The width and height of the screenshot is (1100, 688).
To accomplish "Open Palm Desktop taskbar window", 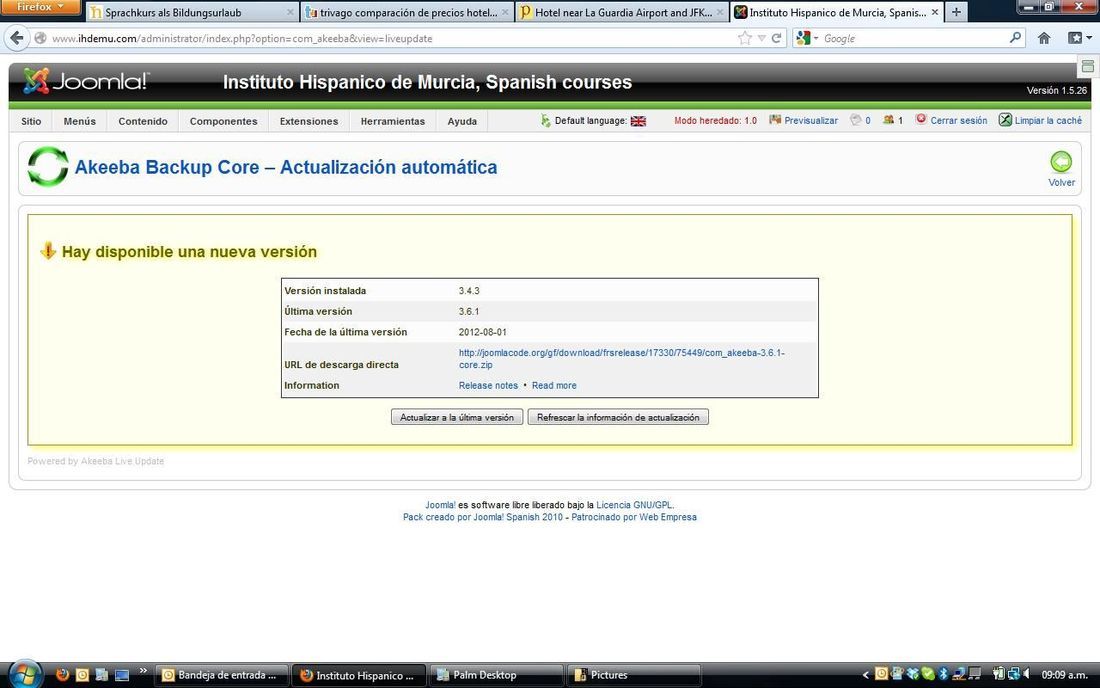I will click(496, 675).
